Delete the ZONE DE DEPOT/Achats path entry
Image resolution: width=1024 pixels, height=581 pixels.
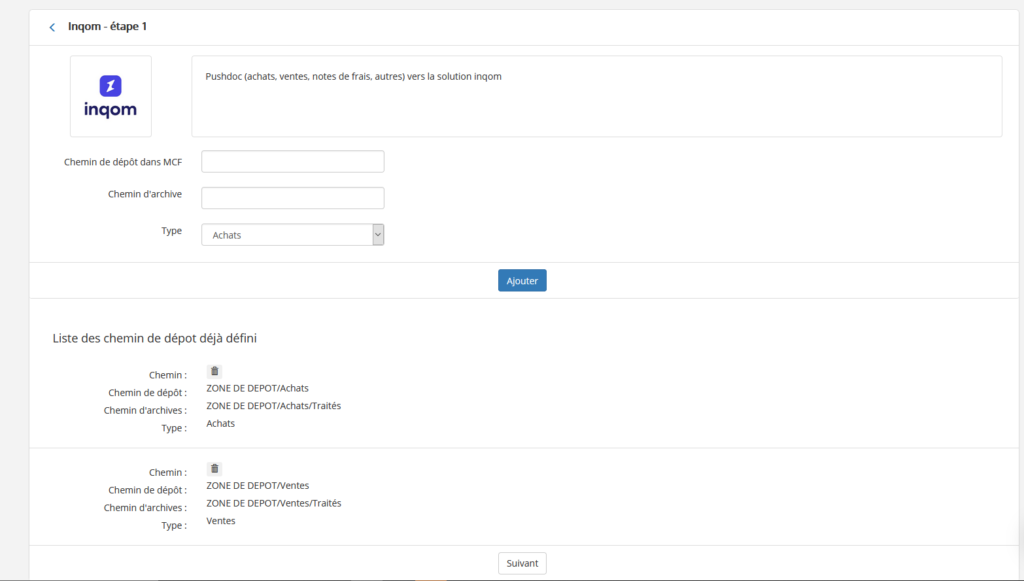214,371
